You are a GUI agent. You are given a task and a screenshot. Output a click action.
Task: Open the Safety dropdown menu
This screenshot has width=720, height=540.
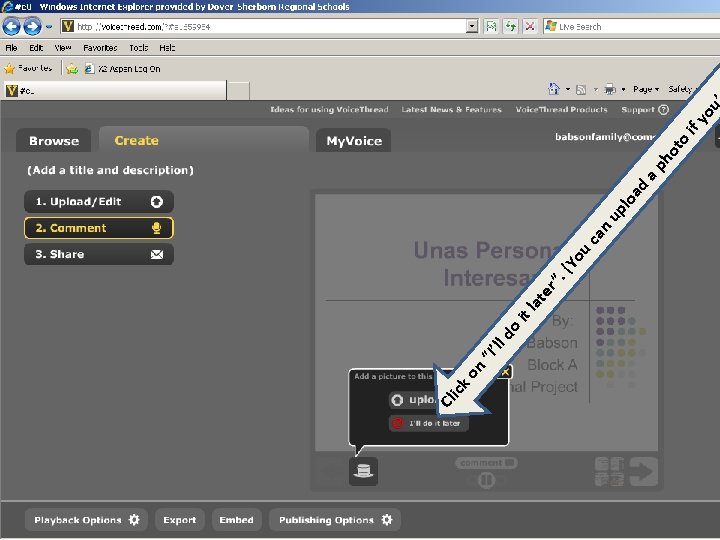(683, 89)
